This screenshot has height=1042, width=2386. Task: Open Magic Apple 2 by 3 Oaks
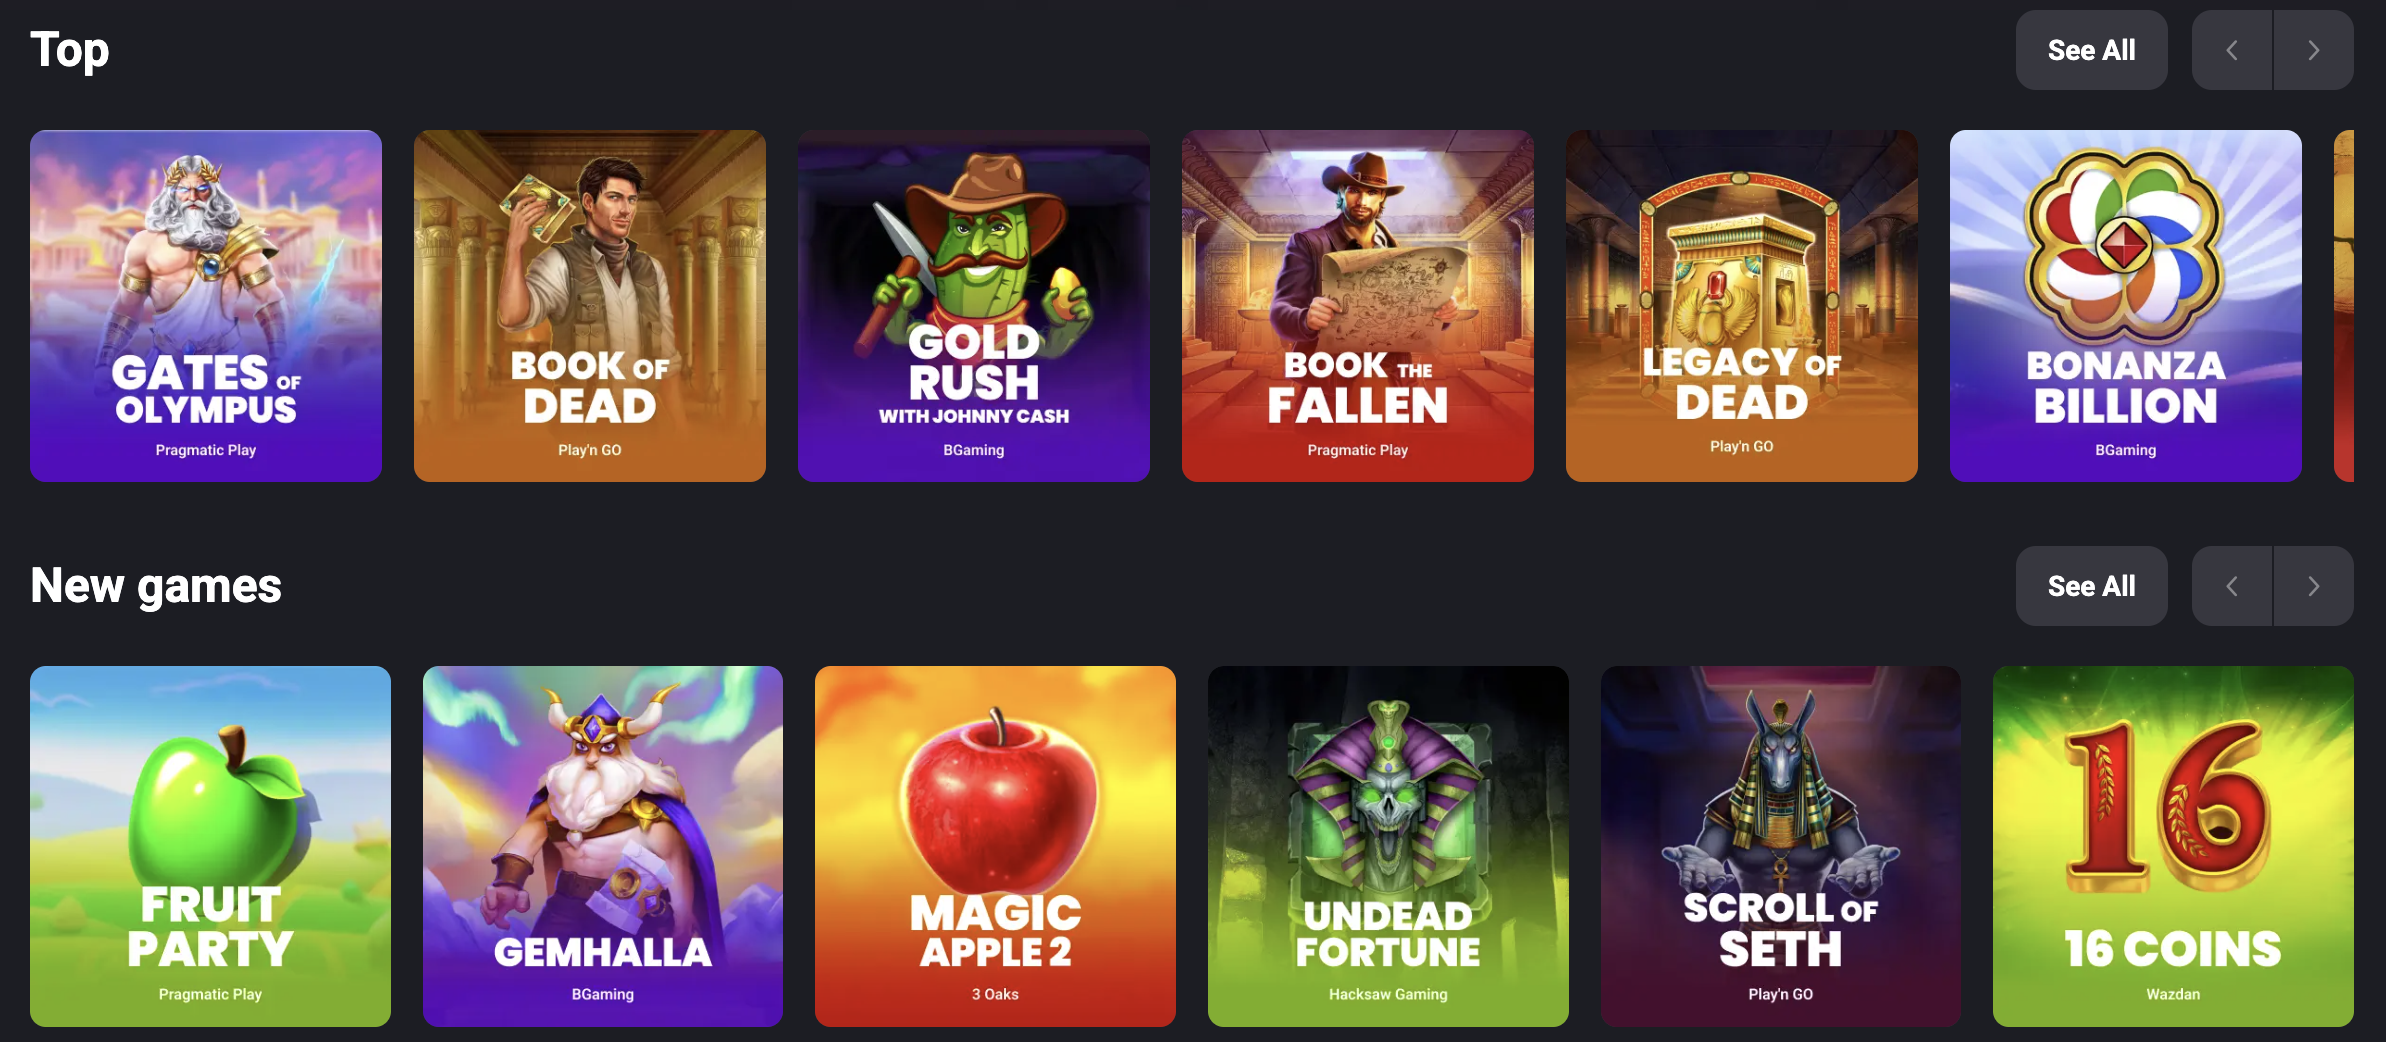995,846
